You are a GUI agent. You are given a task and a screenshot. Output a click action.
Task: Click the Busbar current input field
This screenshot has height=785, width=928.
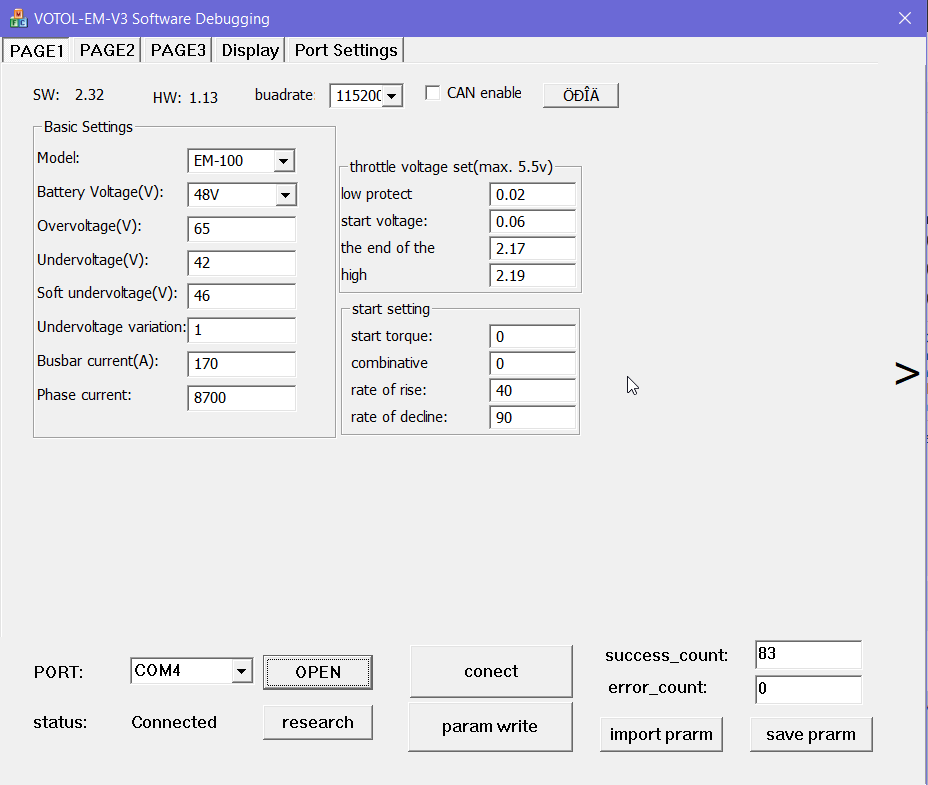[241, 364]
